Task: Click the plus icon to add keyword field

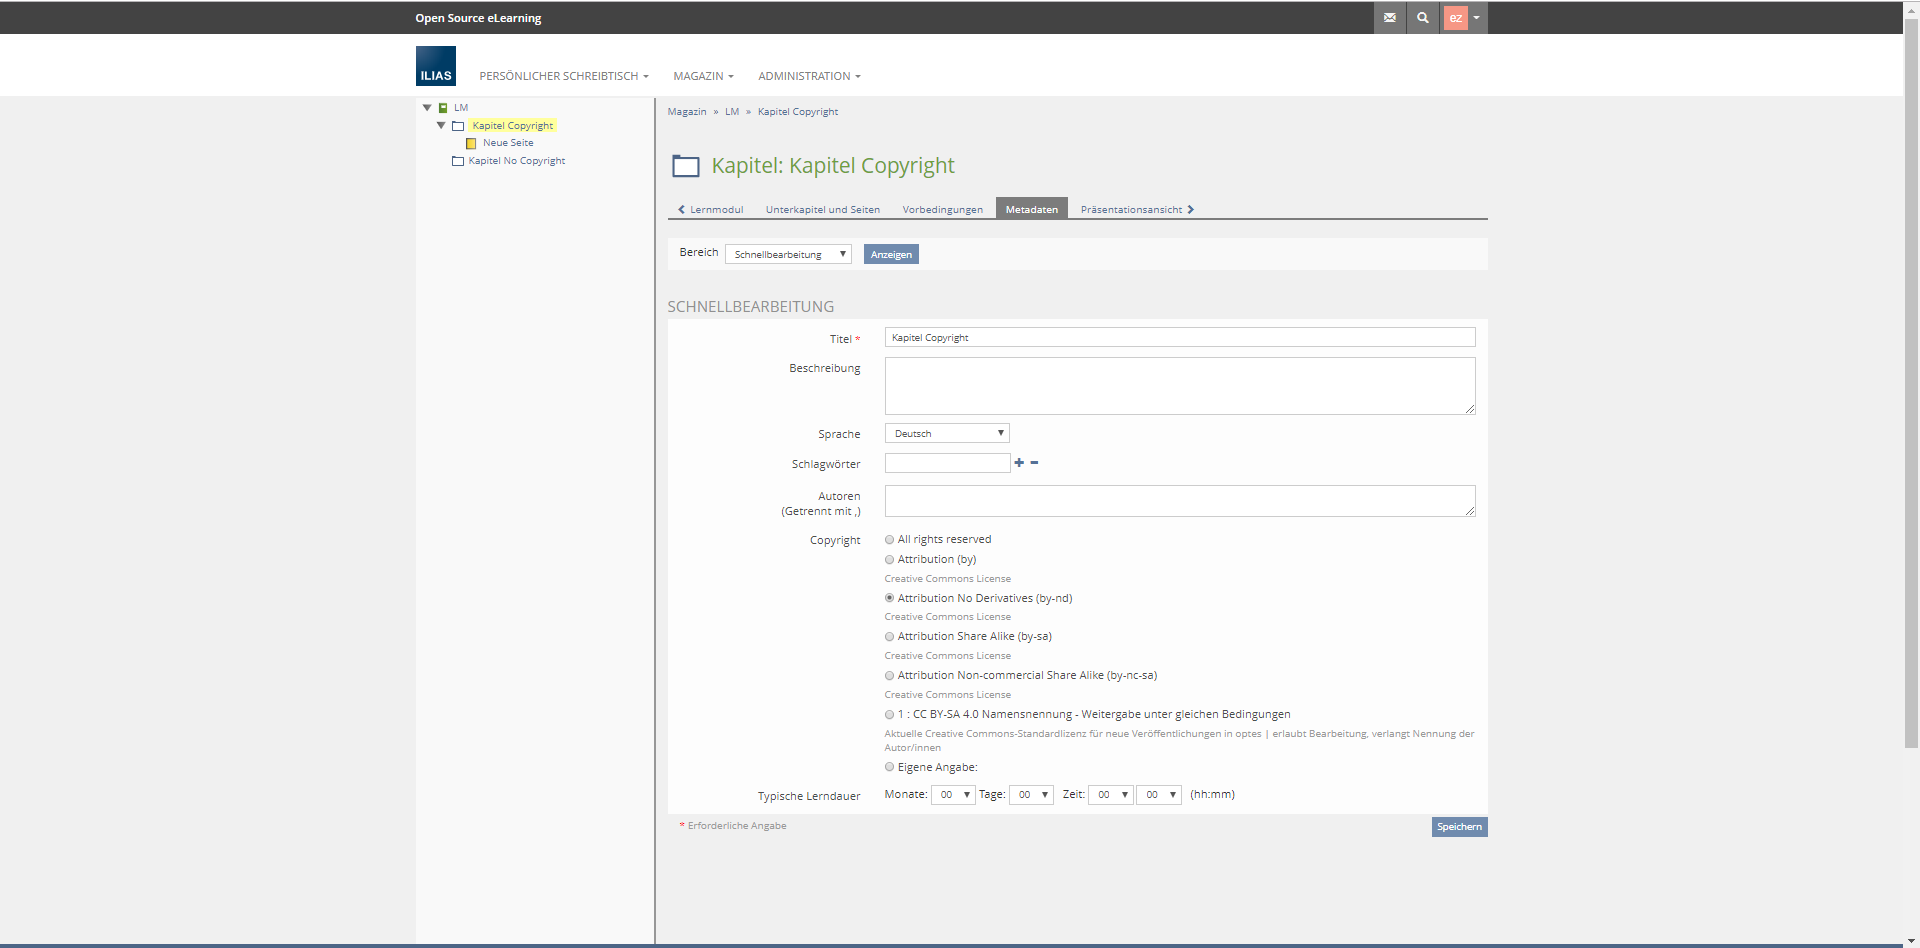Action: (1019, 463)
